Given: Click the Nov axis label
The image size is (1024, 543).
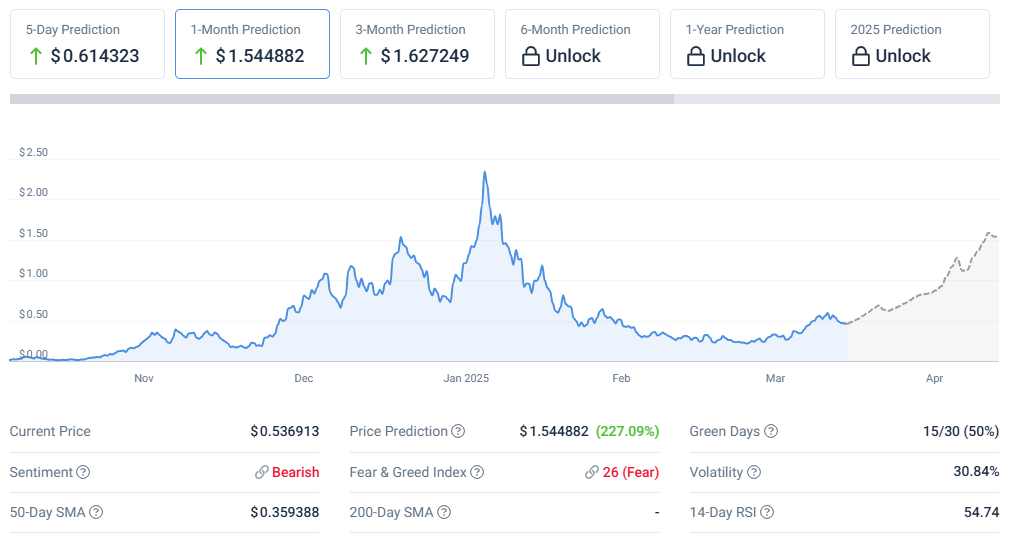Looking at the screenshot, I should pos(144,378).
